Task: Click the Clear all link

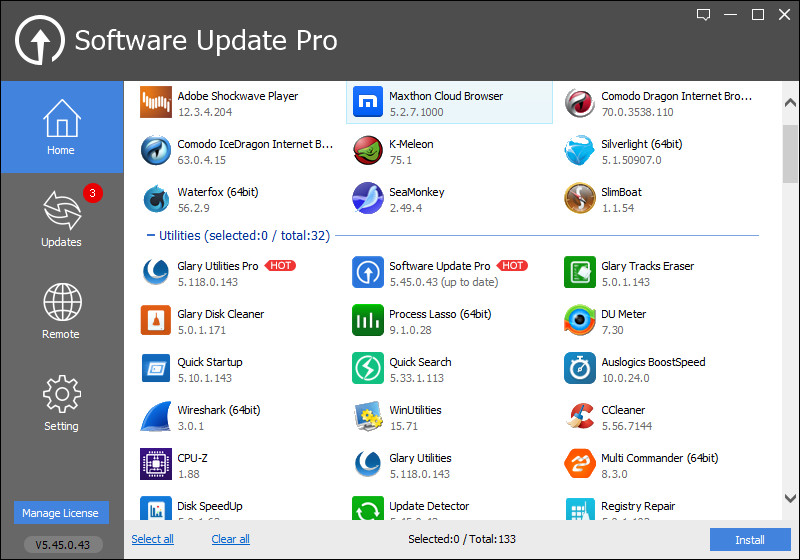Action: tap(231, 539)
